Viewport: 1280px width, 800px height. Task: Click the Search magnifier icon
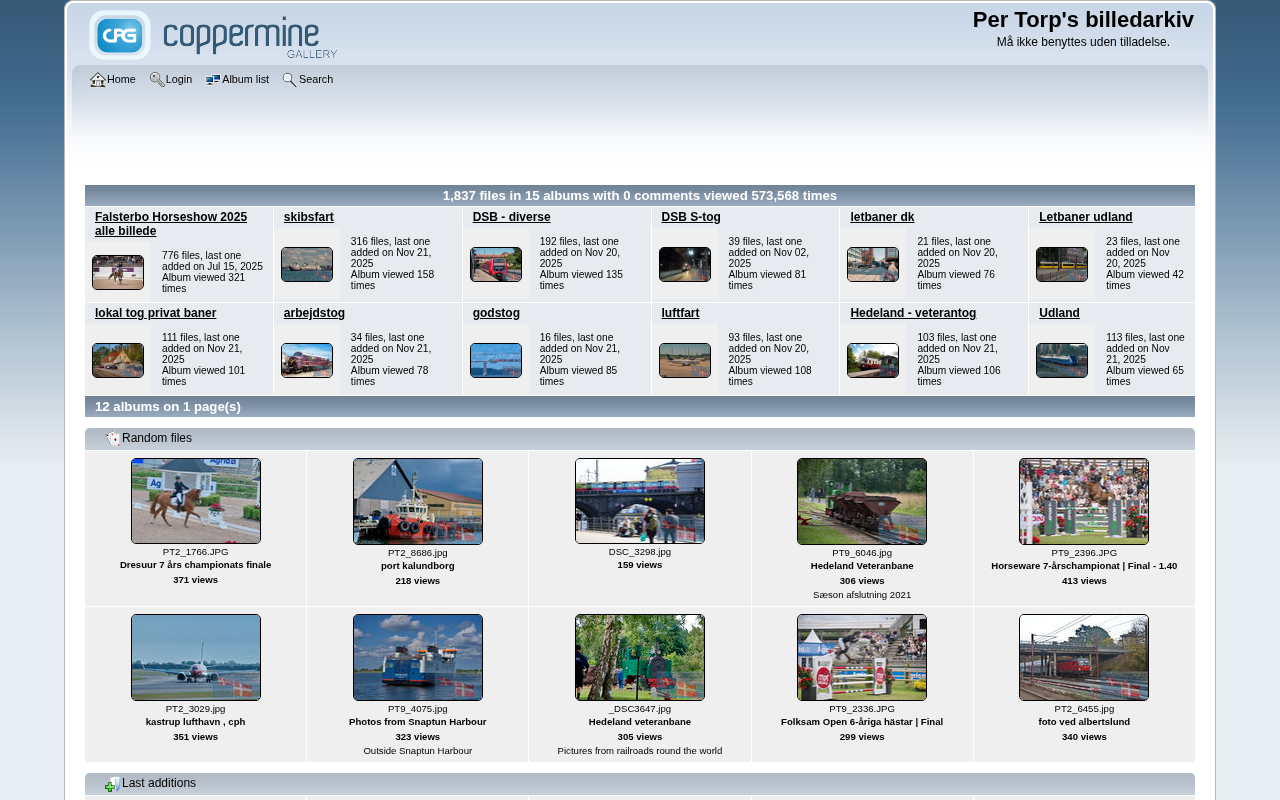289,80
